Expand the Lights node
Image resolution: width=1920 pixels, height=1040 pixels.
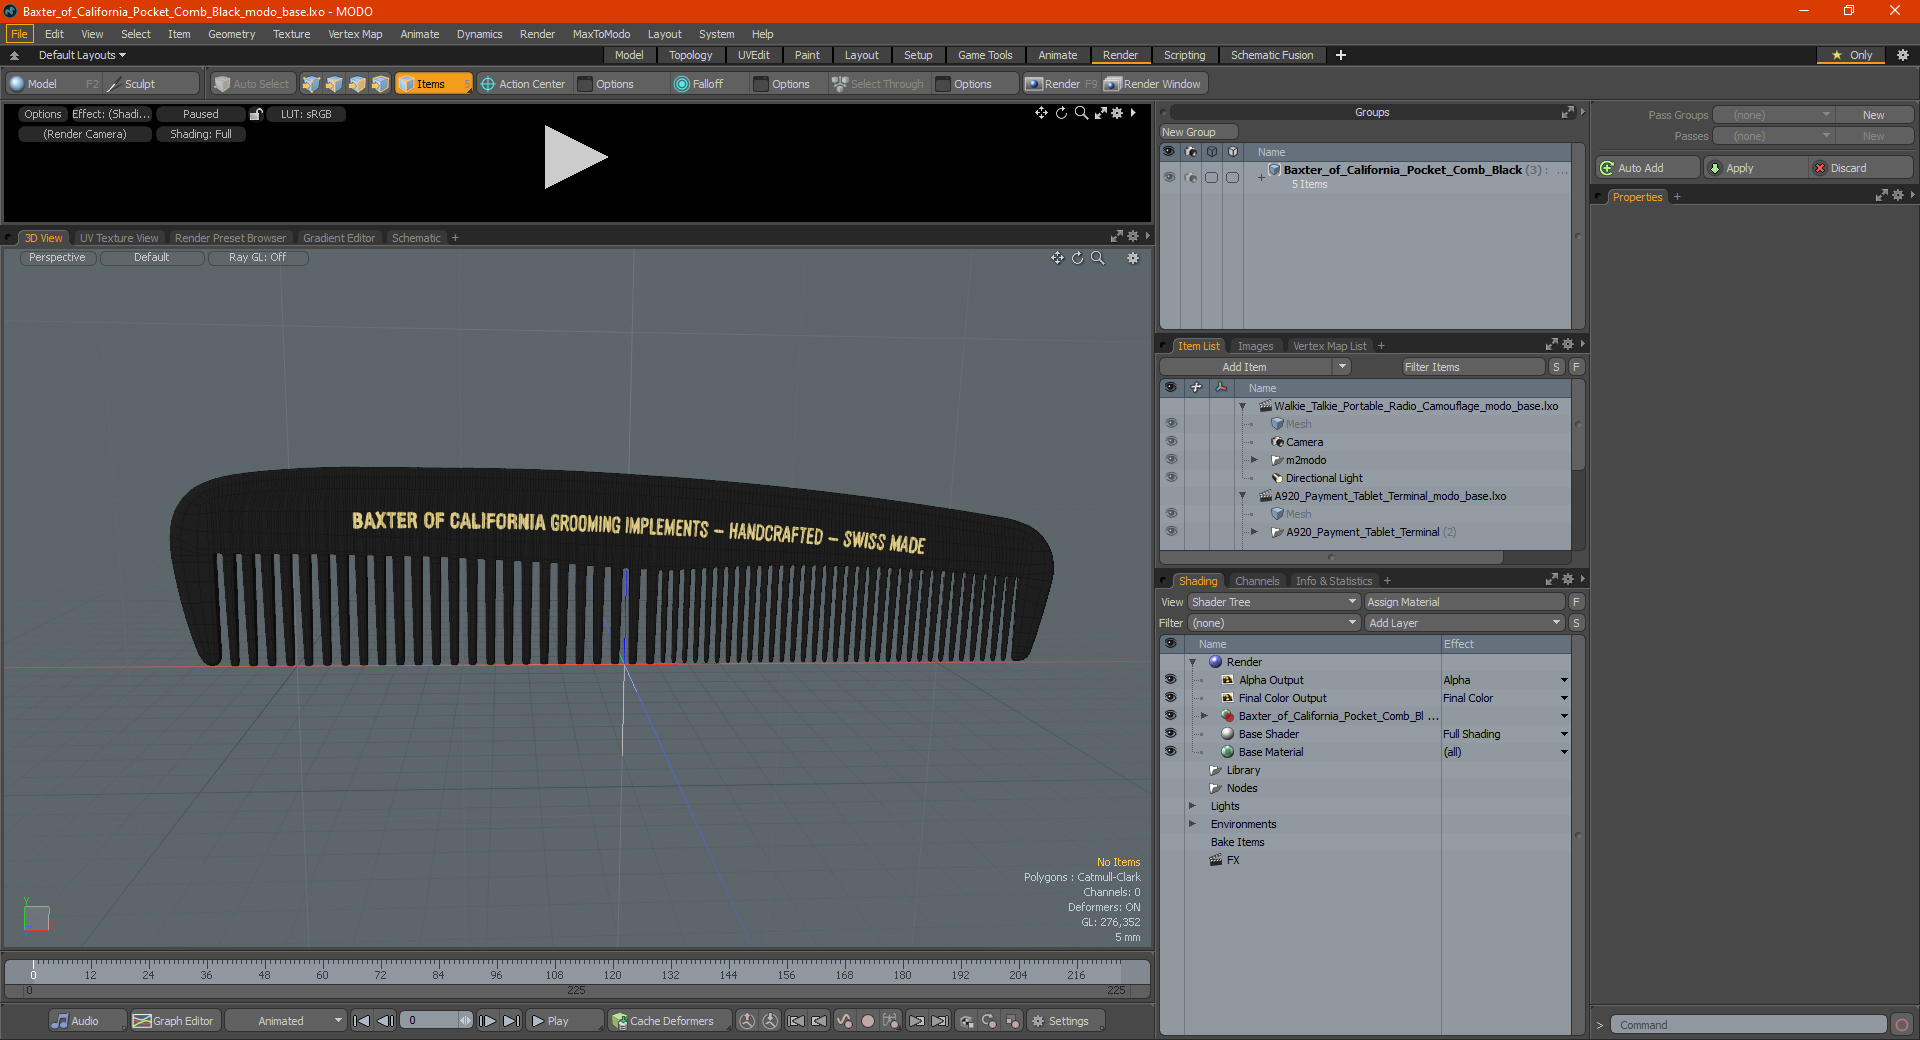pyautogui.click(x=1192, y=806)
